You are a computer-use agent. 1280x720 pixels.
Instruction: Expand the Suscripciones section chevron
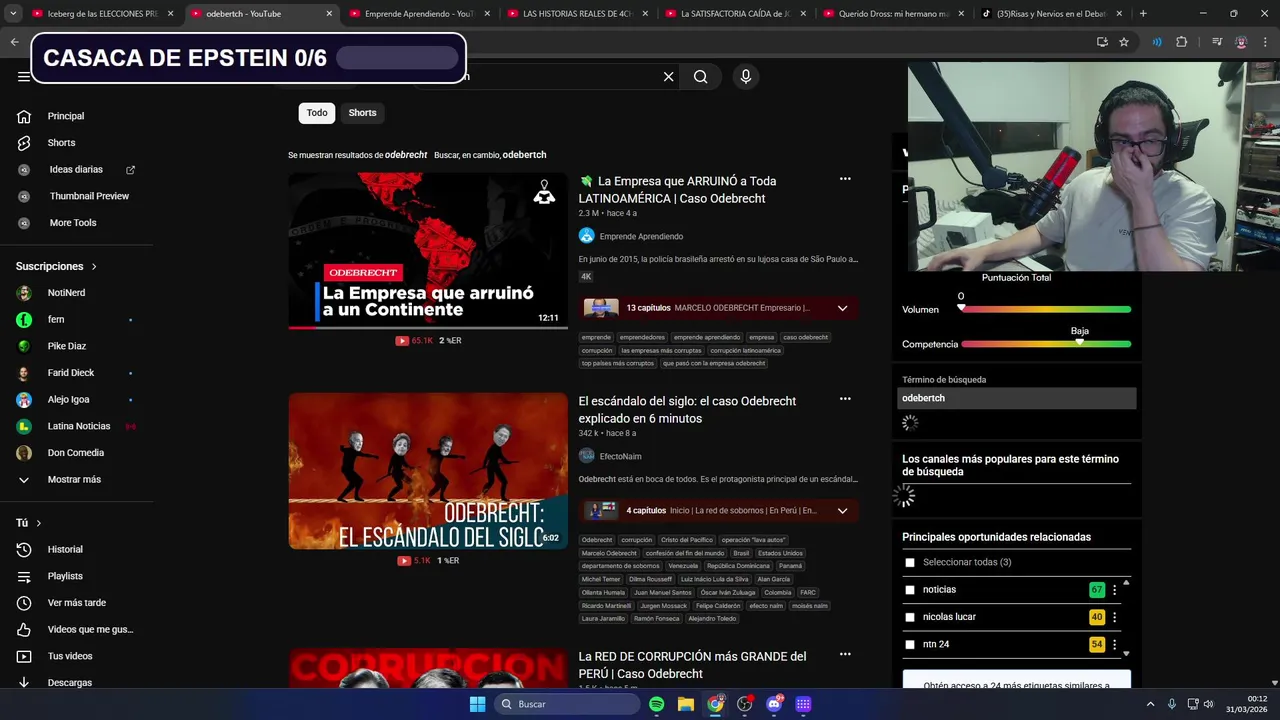click(x=94, y=267)
